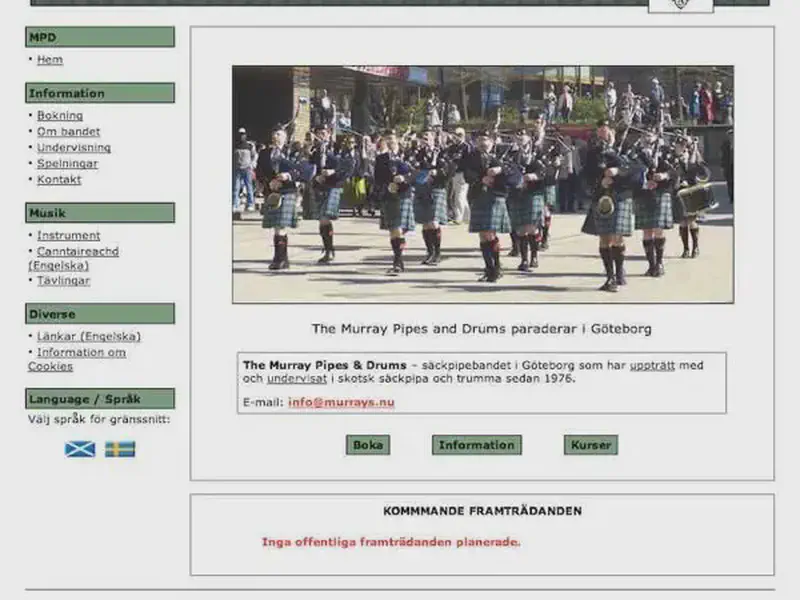Image resolution: width=800 pixels, height=600 pixels.
Task: Click the Boka button
Action: [x=368, y=445]
